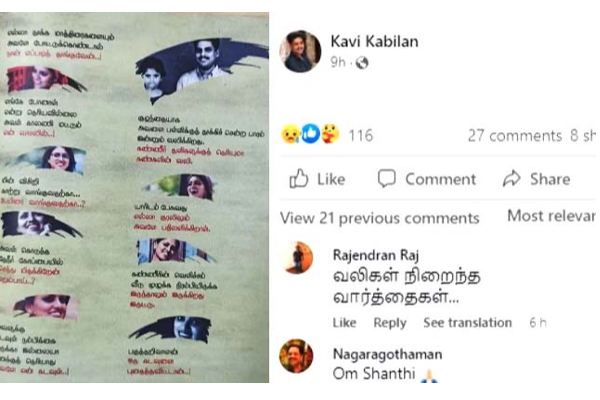The image size is (600, 400).
Task: Like Rajendran Raj's comment
Action: tap(344, 323)
